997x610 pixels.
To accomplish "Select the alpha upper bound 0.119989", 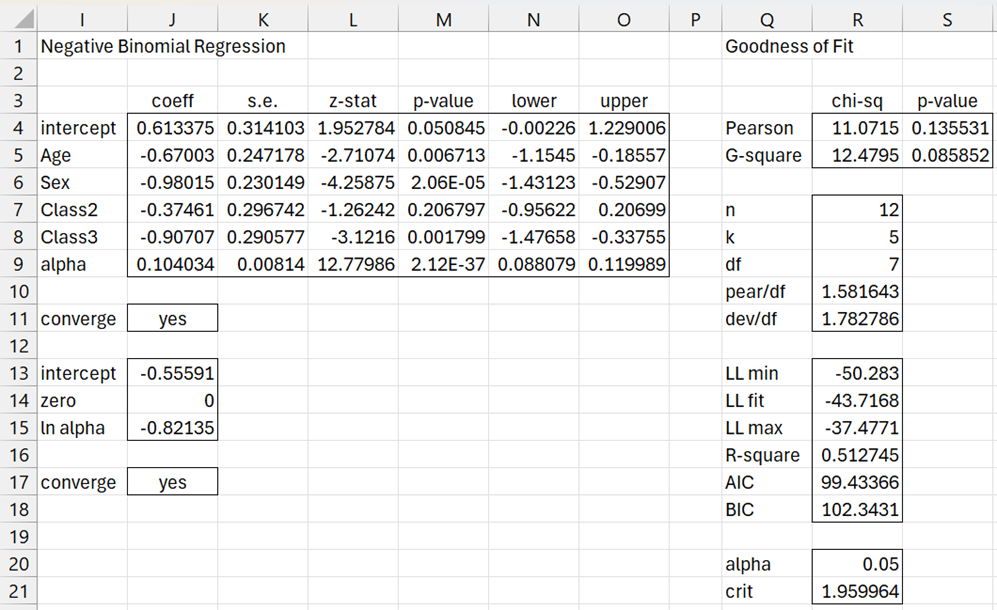I will coord(624,265).
